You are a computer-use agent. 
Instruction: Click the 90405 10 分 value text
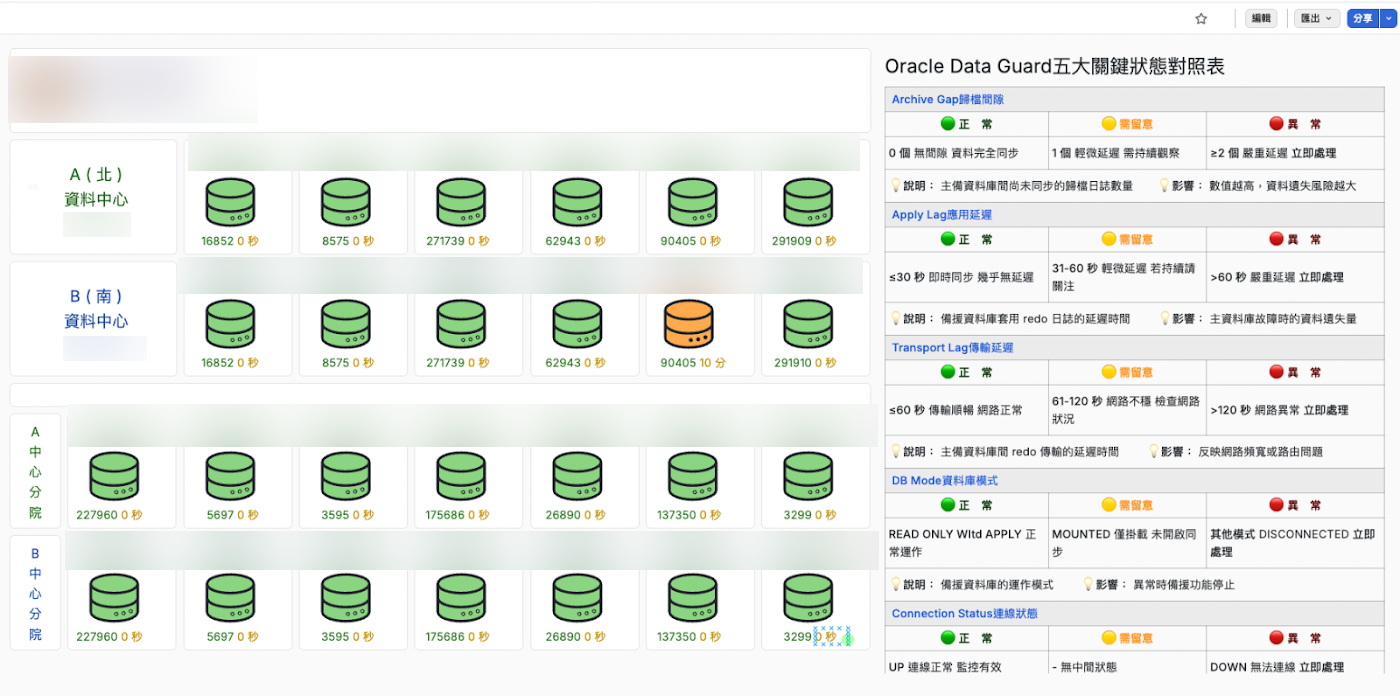click(693, 363)
